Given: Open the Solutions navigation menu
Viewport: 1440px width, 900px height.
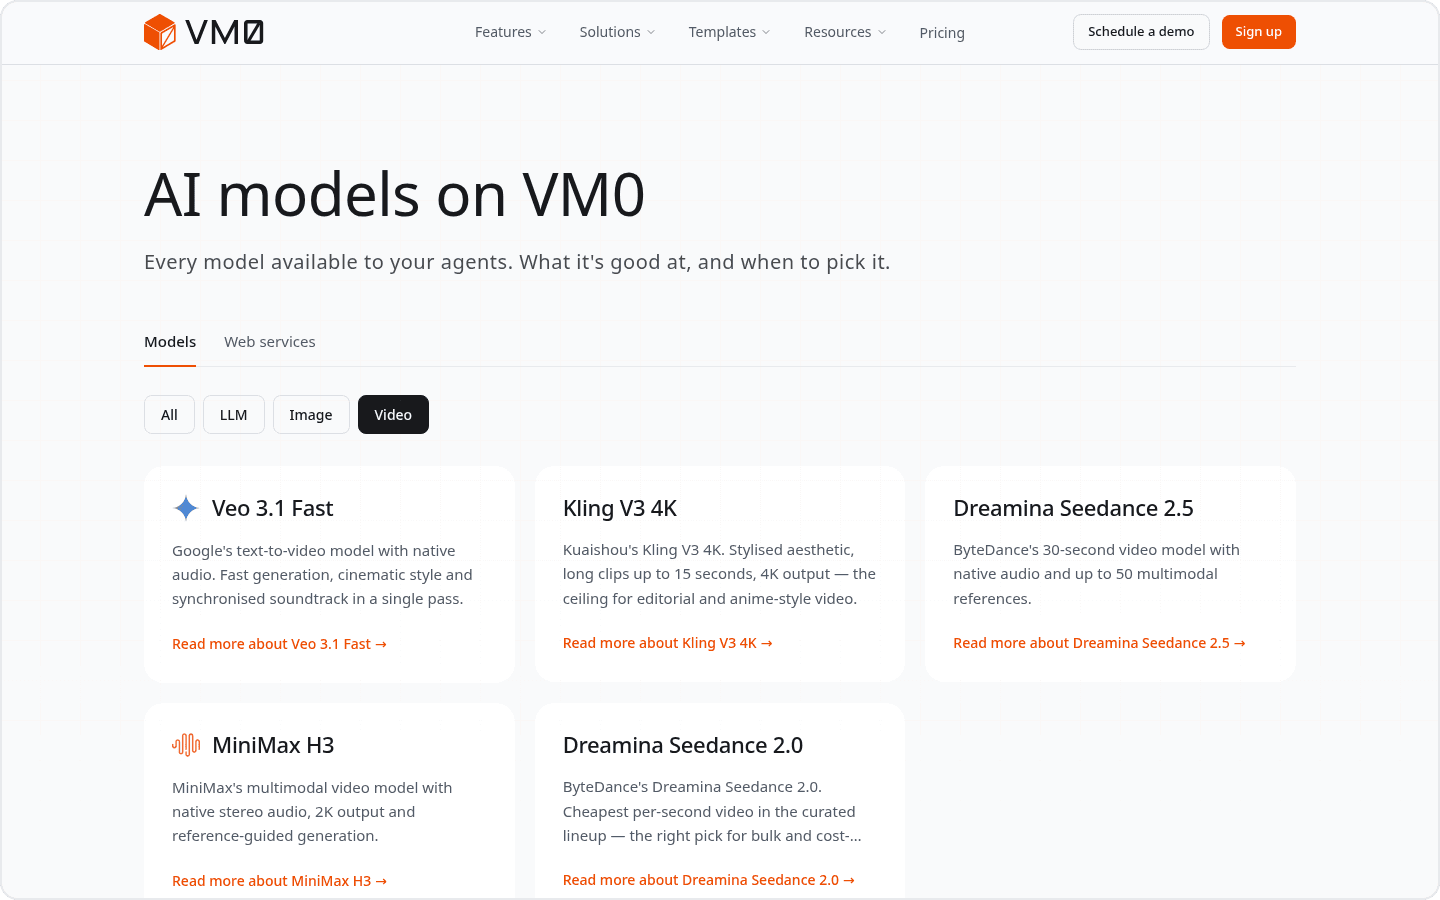Looking at the screenshot, I should (617, 32).
